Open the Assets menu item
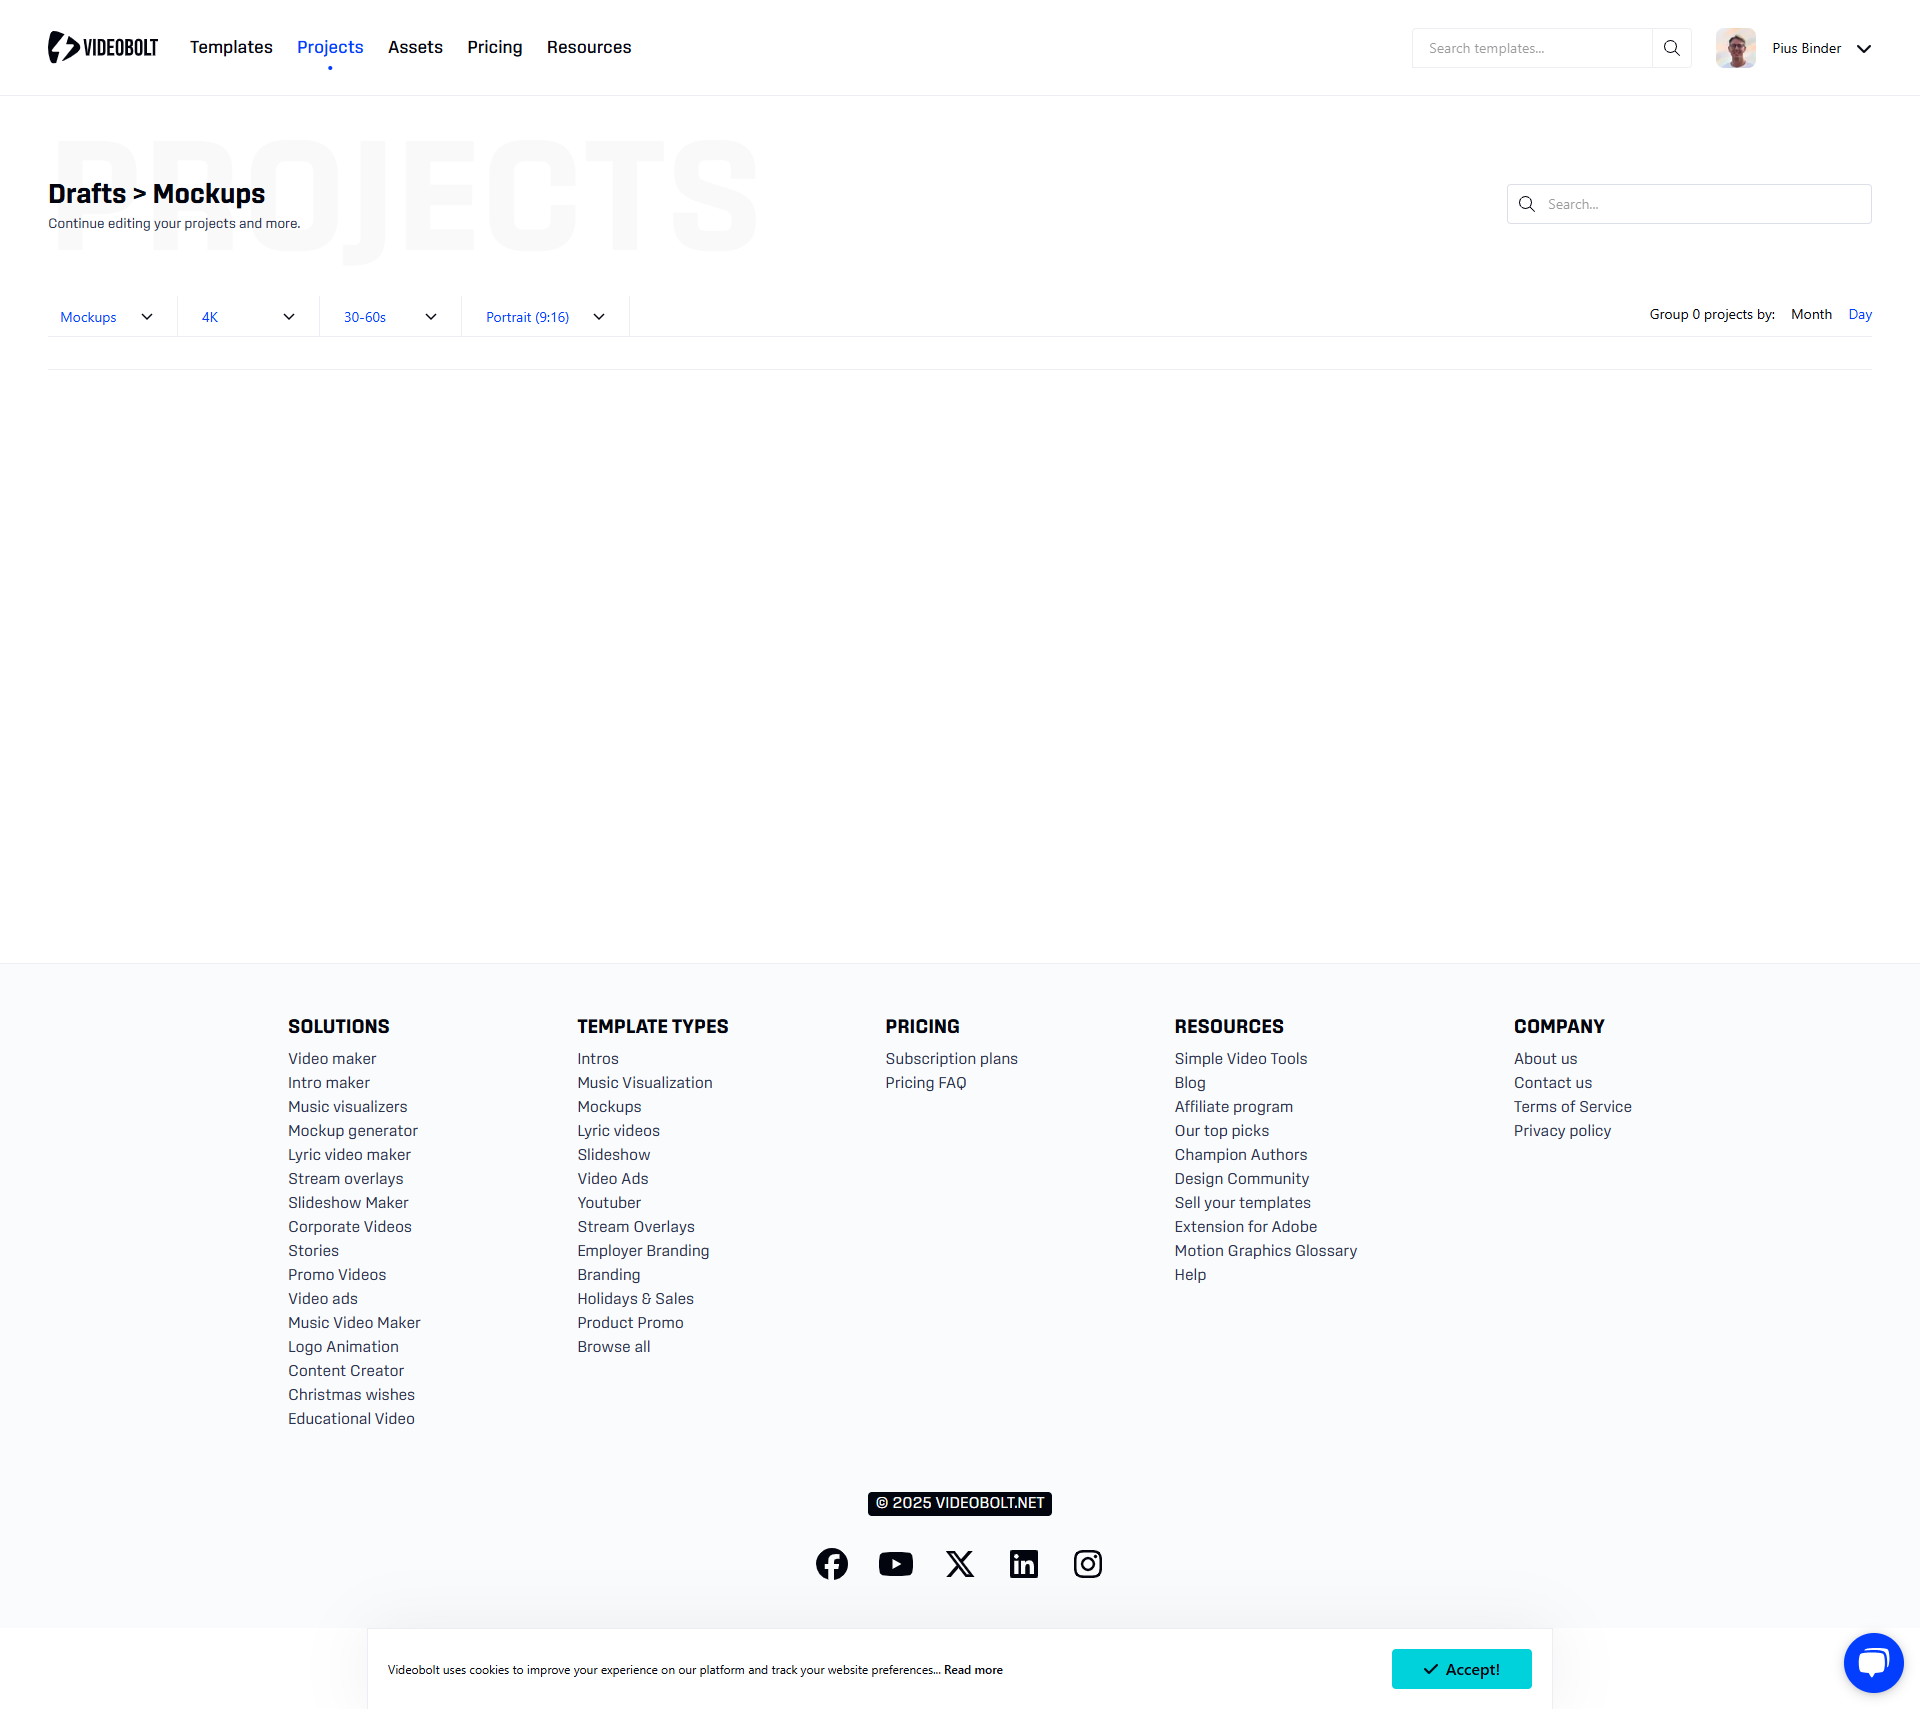 coord(415,47)
